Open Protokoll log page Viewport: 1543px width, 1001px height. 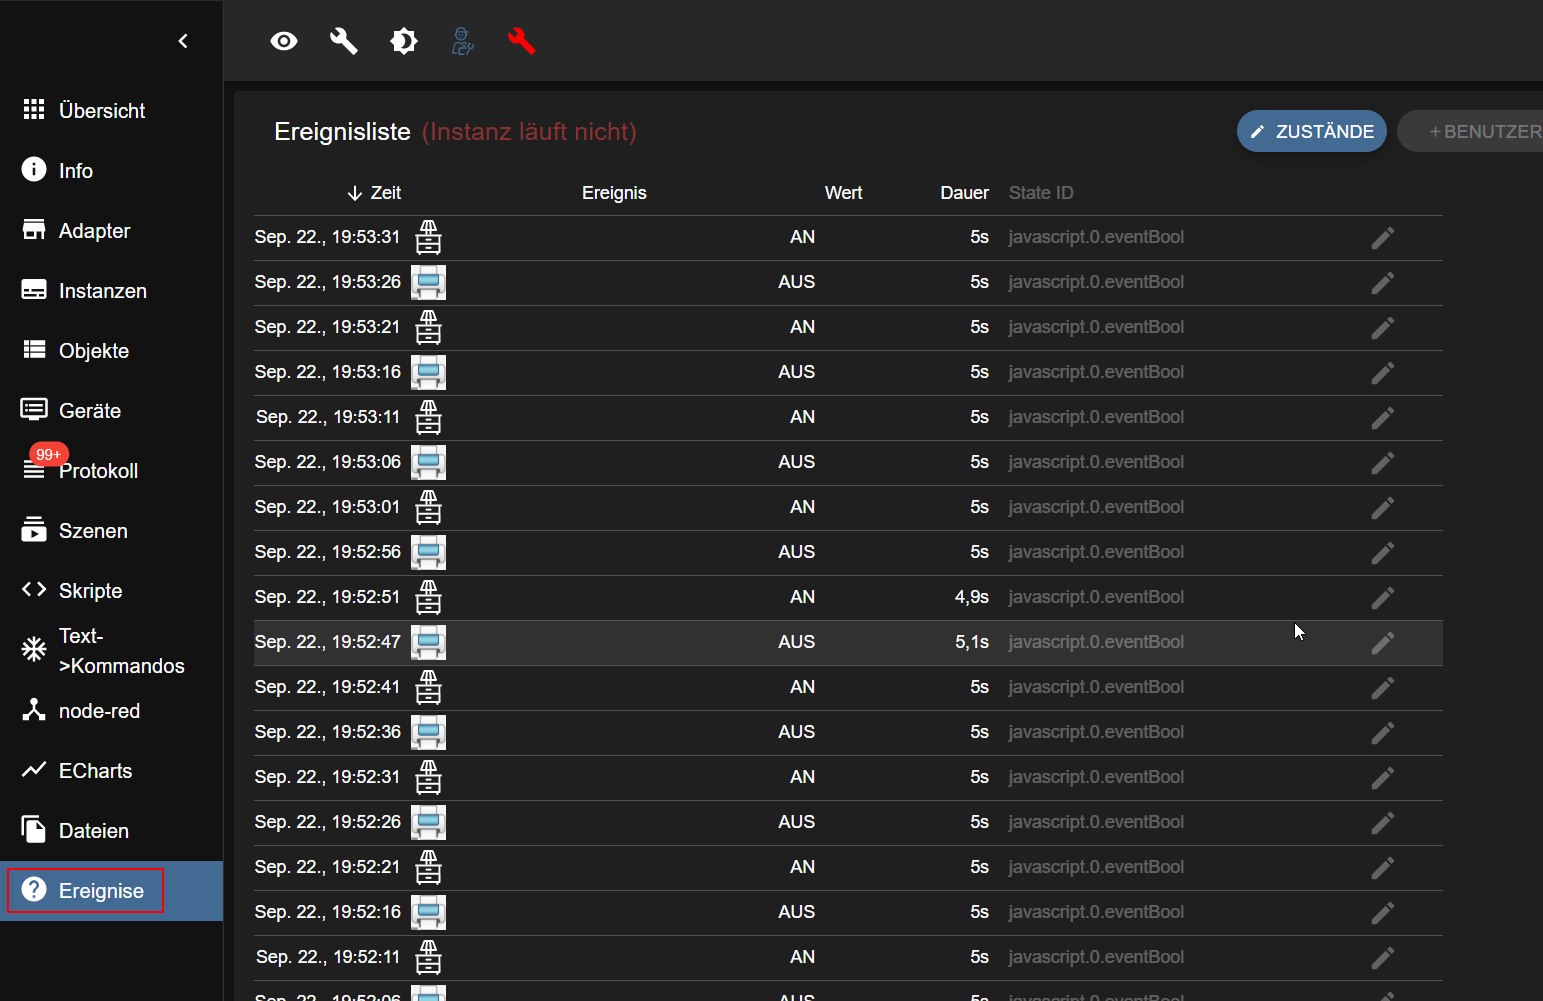111,470
